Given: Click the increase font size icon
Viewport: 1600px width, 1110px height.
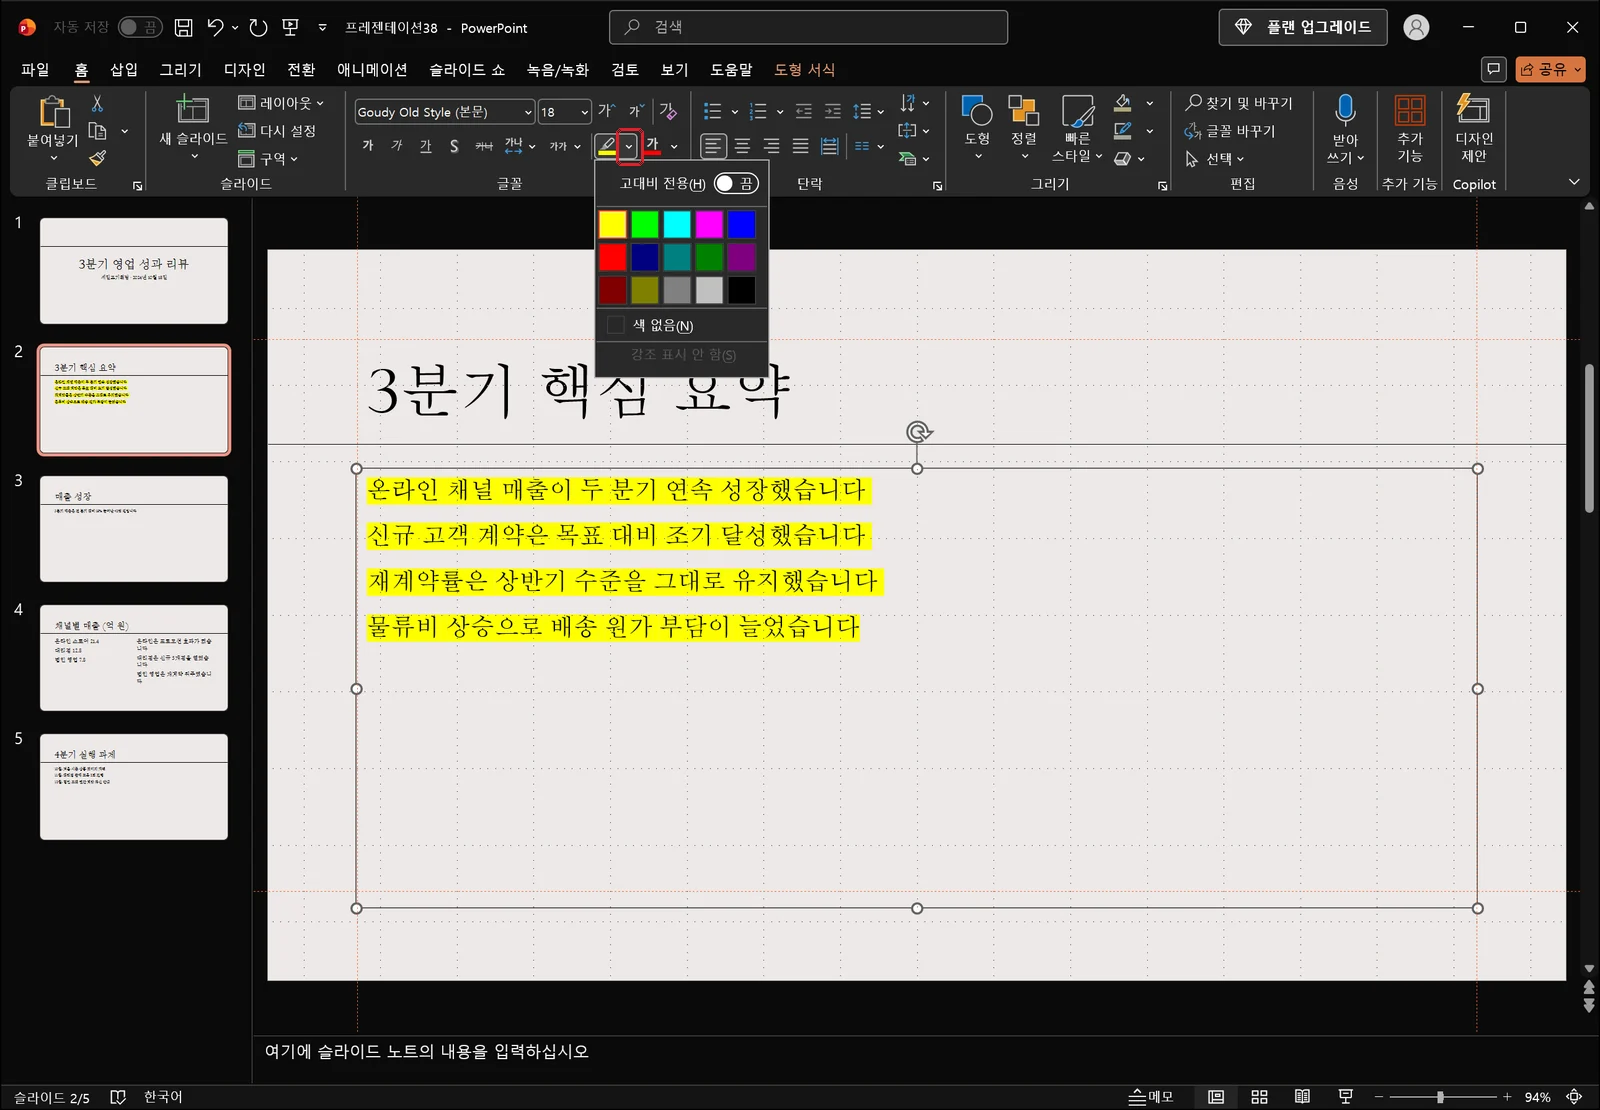Looking at the screenshot, I should pos(606,111).
